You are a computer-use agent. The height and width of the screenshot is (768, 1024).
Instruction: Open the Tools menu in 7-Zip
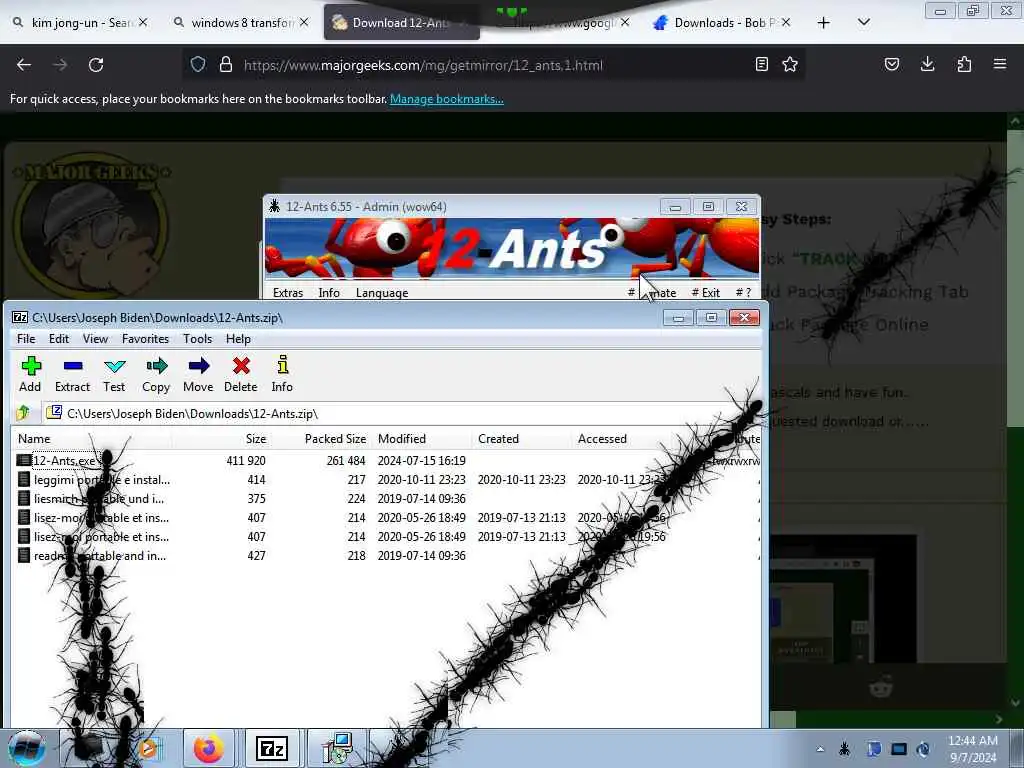click(197, 339)
